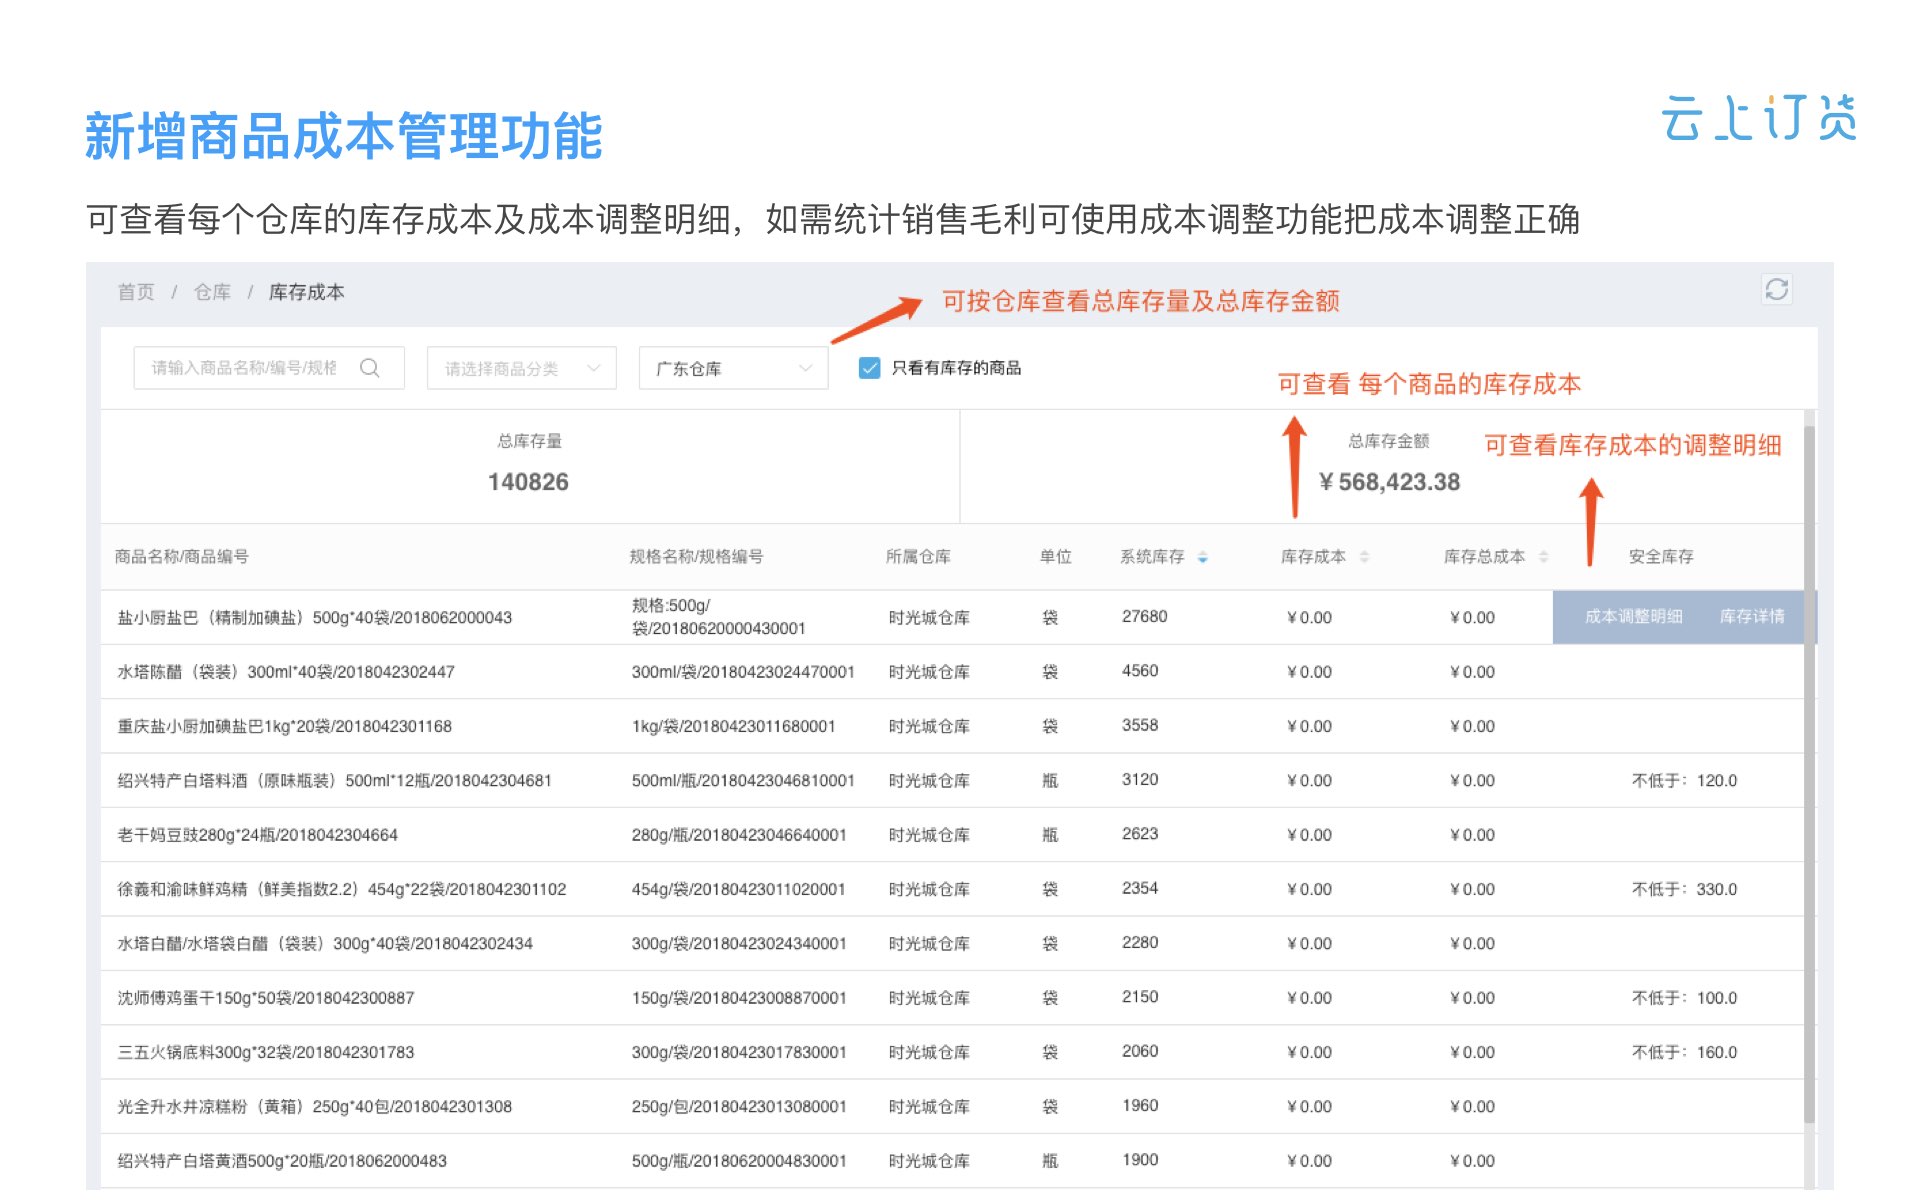Open 成本调整明细 for first row
Viewport: 1920px width, 1200px height.
click(1633, 617)
